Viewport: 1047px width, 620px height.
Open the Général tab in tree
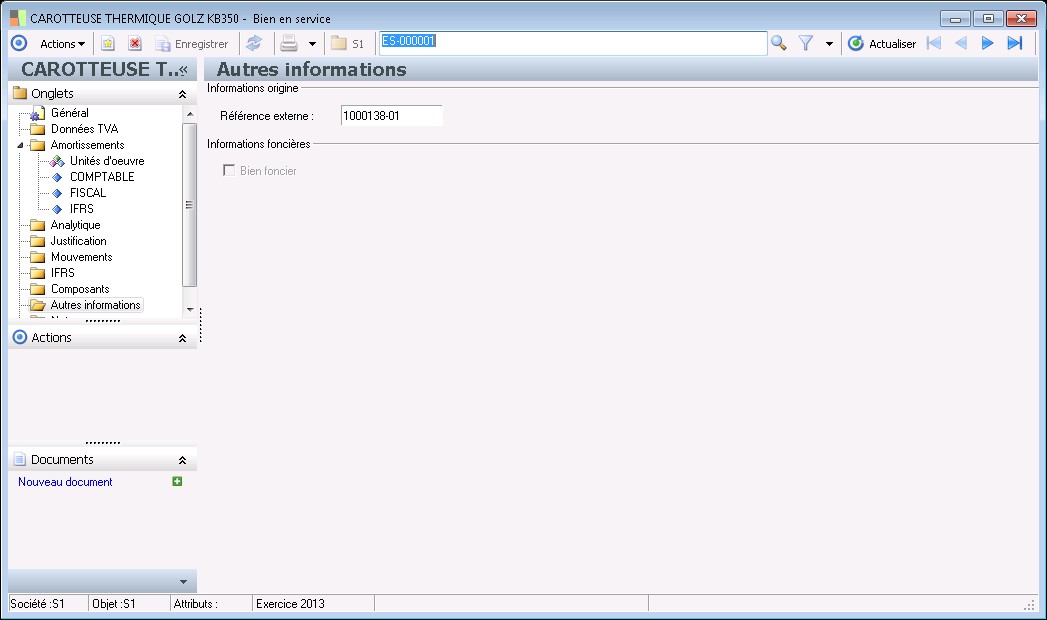click(x=69, y=113)
